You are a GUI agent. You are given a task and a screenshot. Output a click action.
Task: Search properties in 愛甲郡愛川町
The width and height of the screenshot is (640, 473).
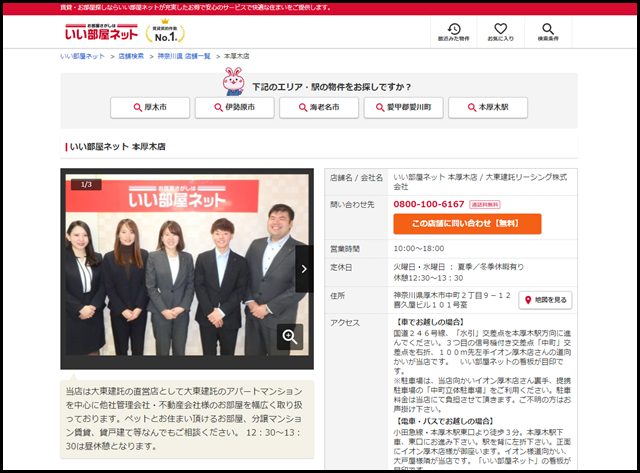pos(403,107)
